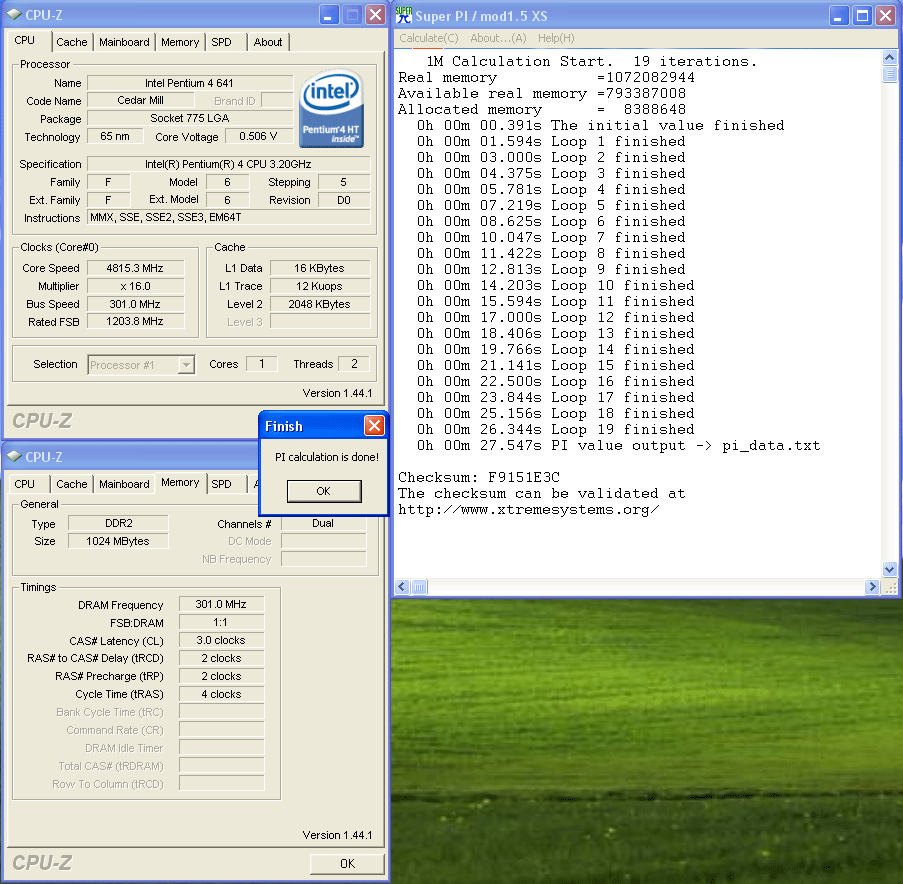Open the Help(H) menu in Super PI
This screenshot has height=884, width=903.
[556, 38]
